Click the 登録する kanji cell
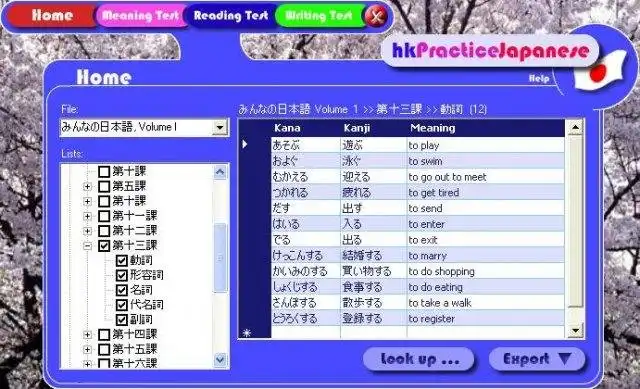The image size is (640, 389). click(373, 318)
